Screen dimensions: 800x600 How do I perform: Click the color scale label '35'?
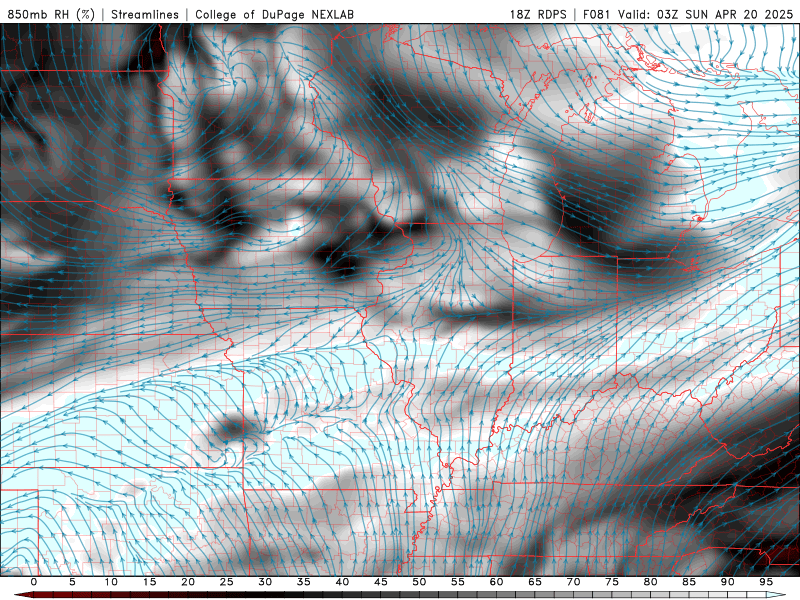[304, 582]
